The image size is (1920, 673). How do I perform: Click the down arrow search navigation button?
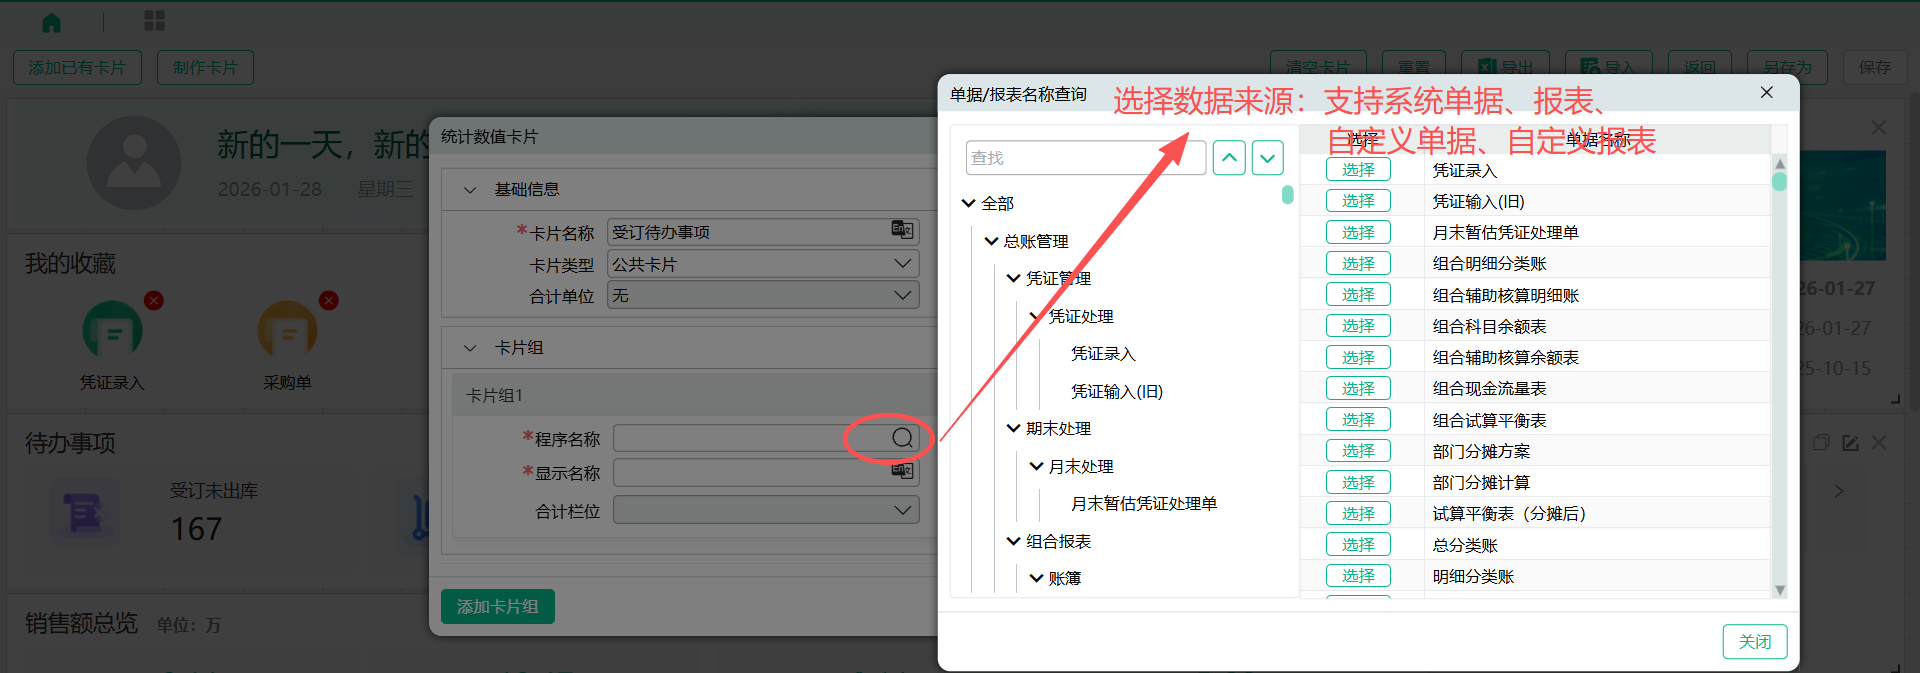(1268, 158)
